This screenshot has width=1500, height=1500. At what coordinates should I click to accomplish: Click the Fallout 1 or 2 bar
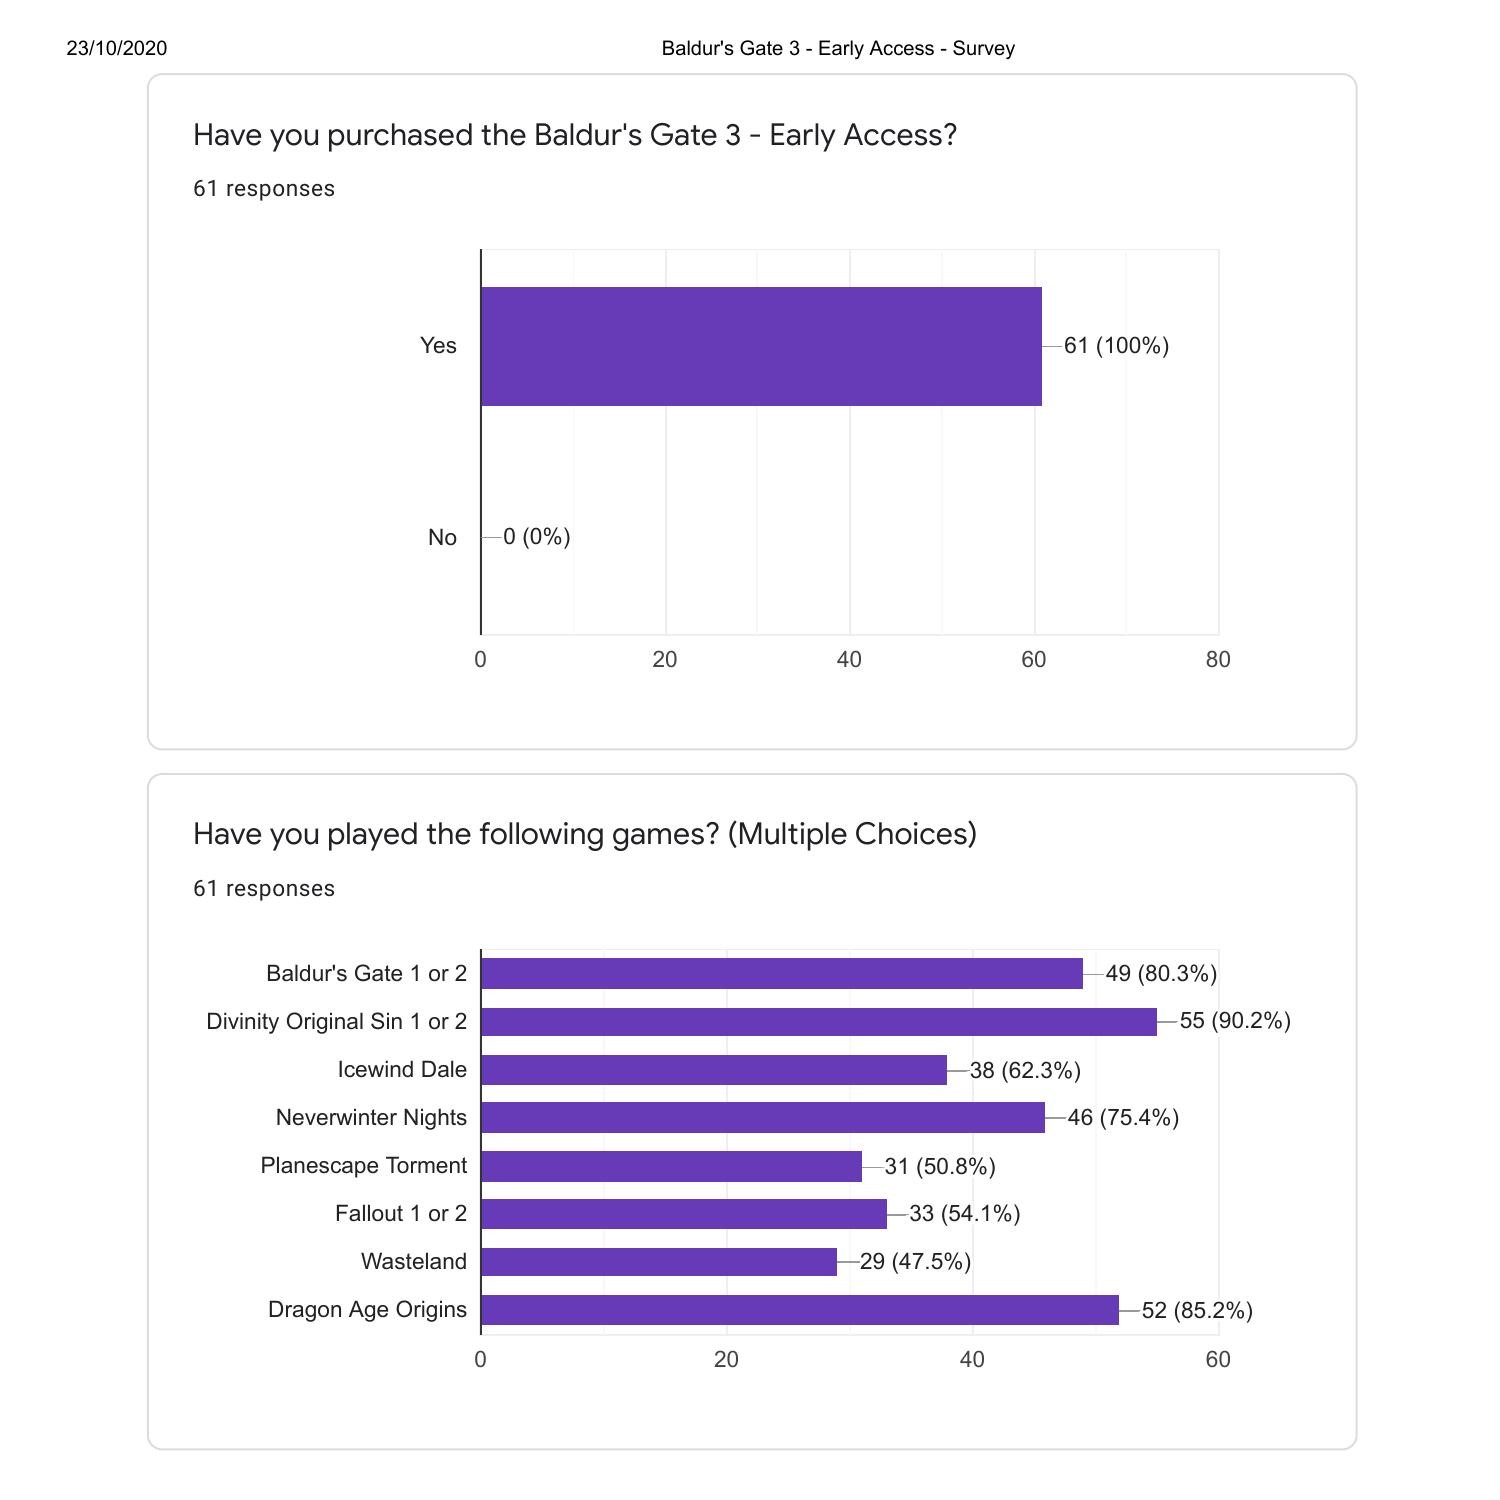pos(683,1214)
